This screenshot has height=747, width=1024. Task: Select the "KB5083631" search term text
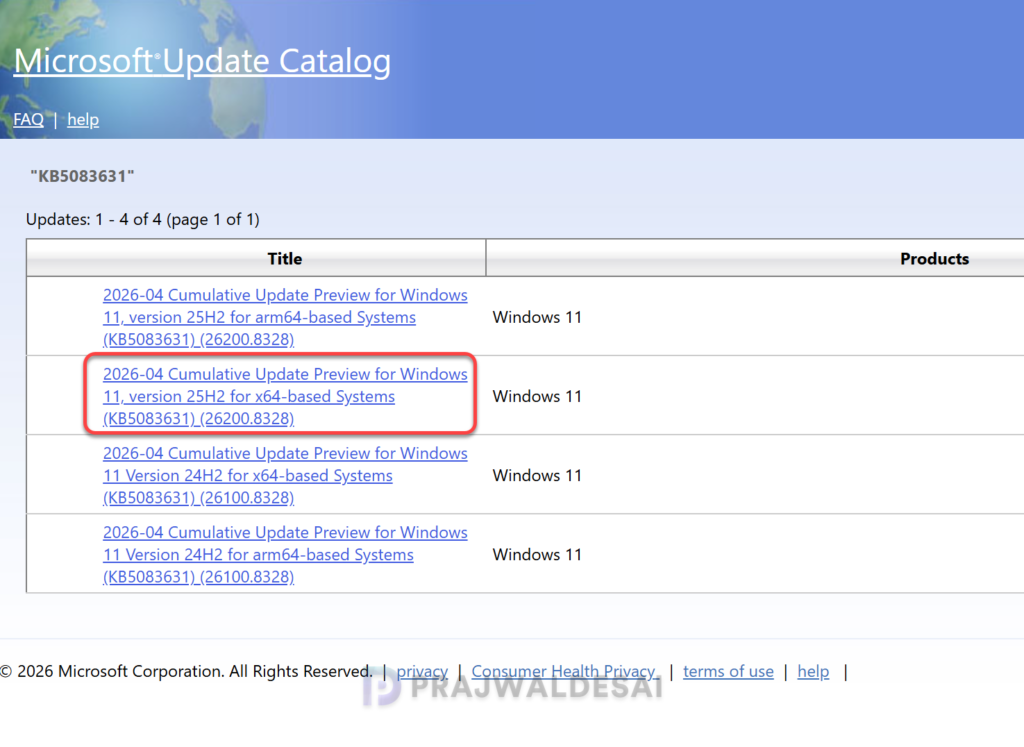pyautogui.click(x=82, y=176)
